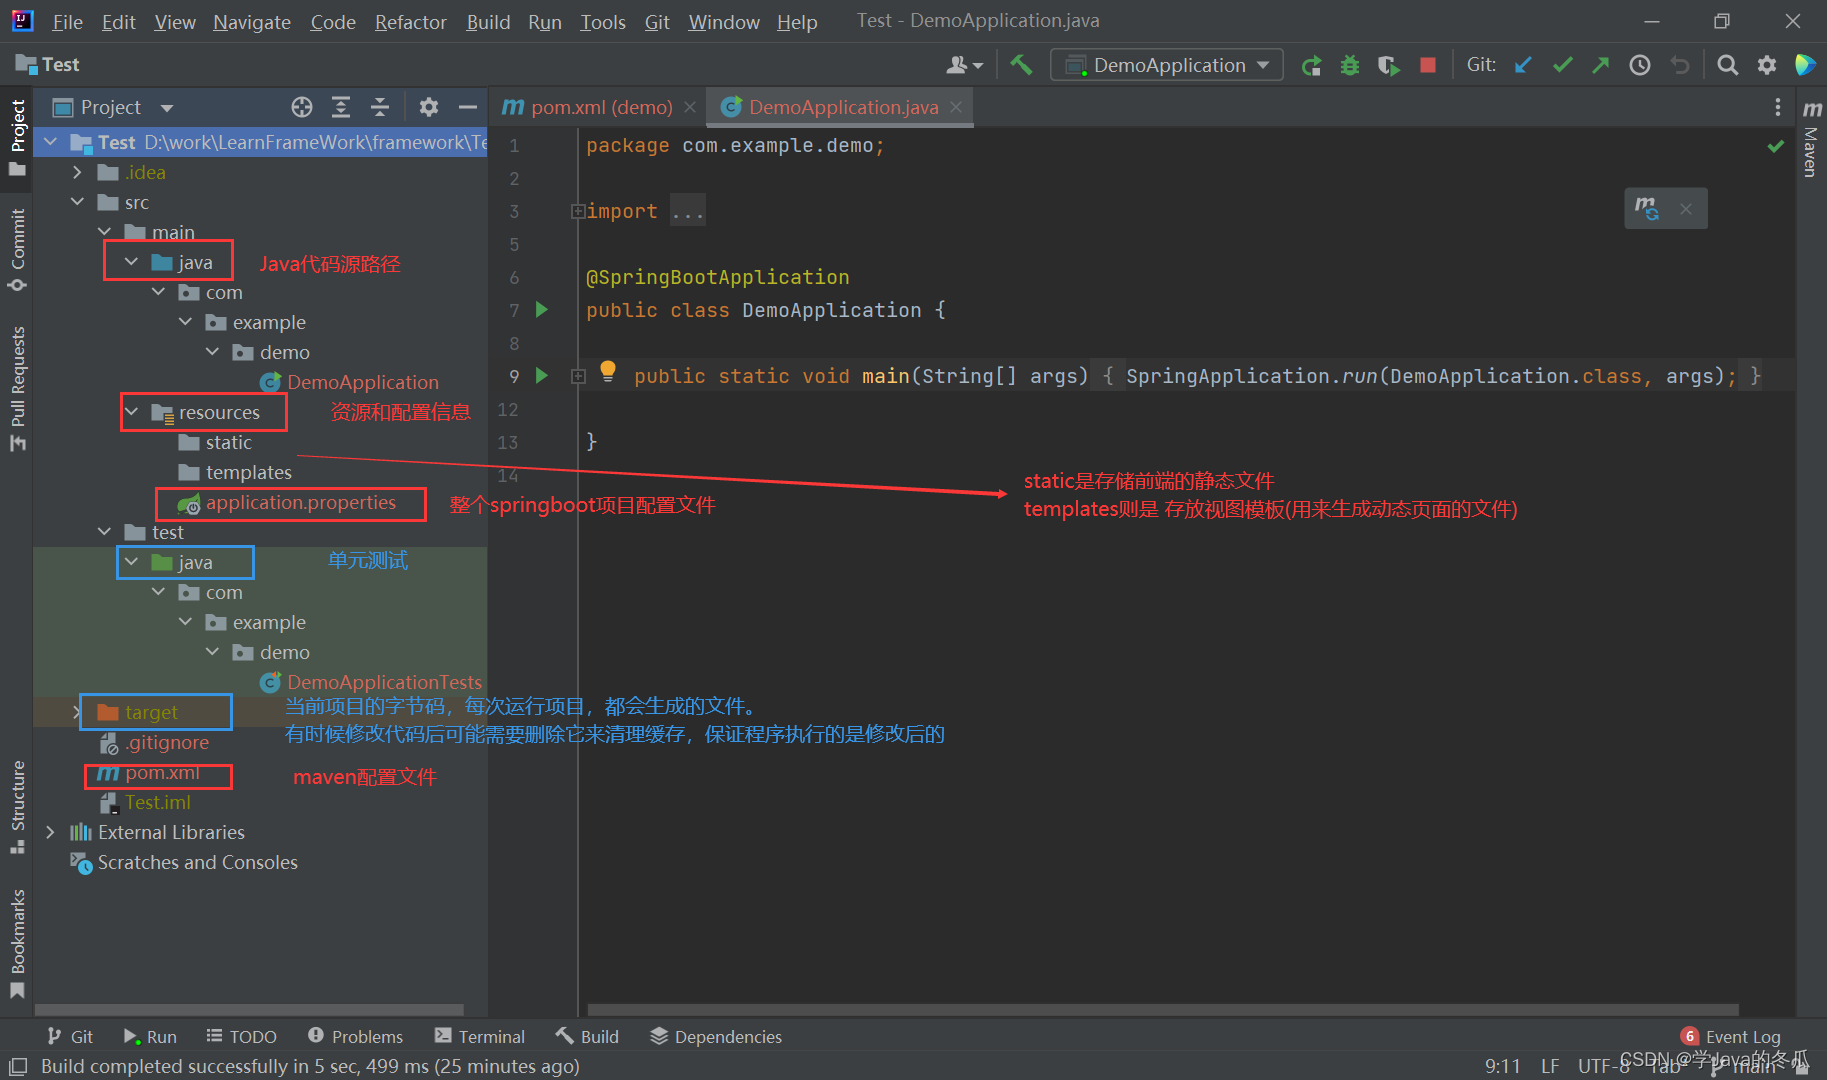Open the Navigate menu
Screen dimensions: 1827x1080
tap(252, 21)
